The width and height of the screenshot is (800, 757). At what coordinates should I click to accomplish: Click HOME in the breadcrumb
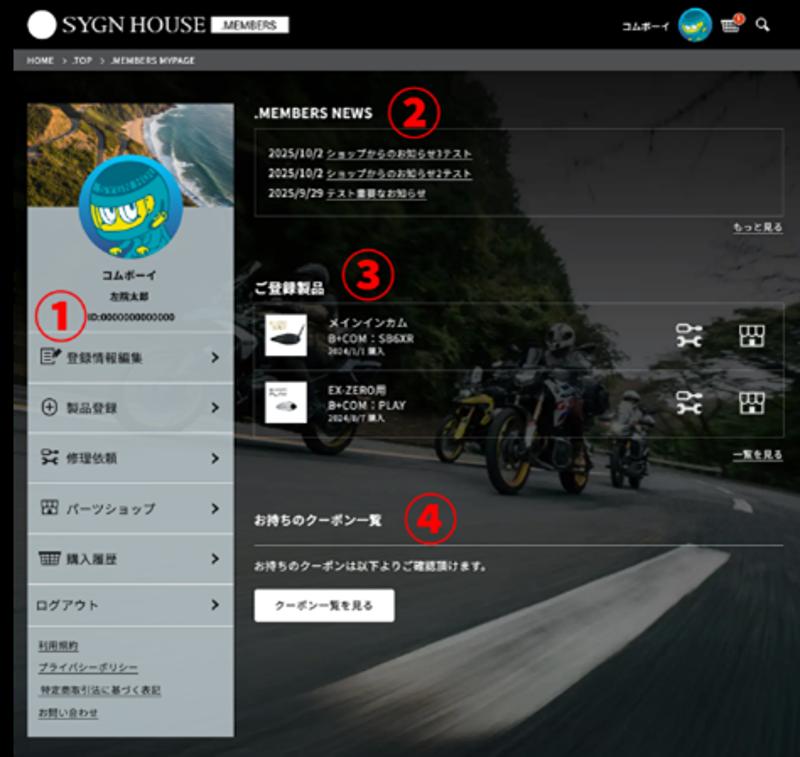(x=40, y=61)
